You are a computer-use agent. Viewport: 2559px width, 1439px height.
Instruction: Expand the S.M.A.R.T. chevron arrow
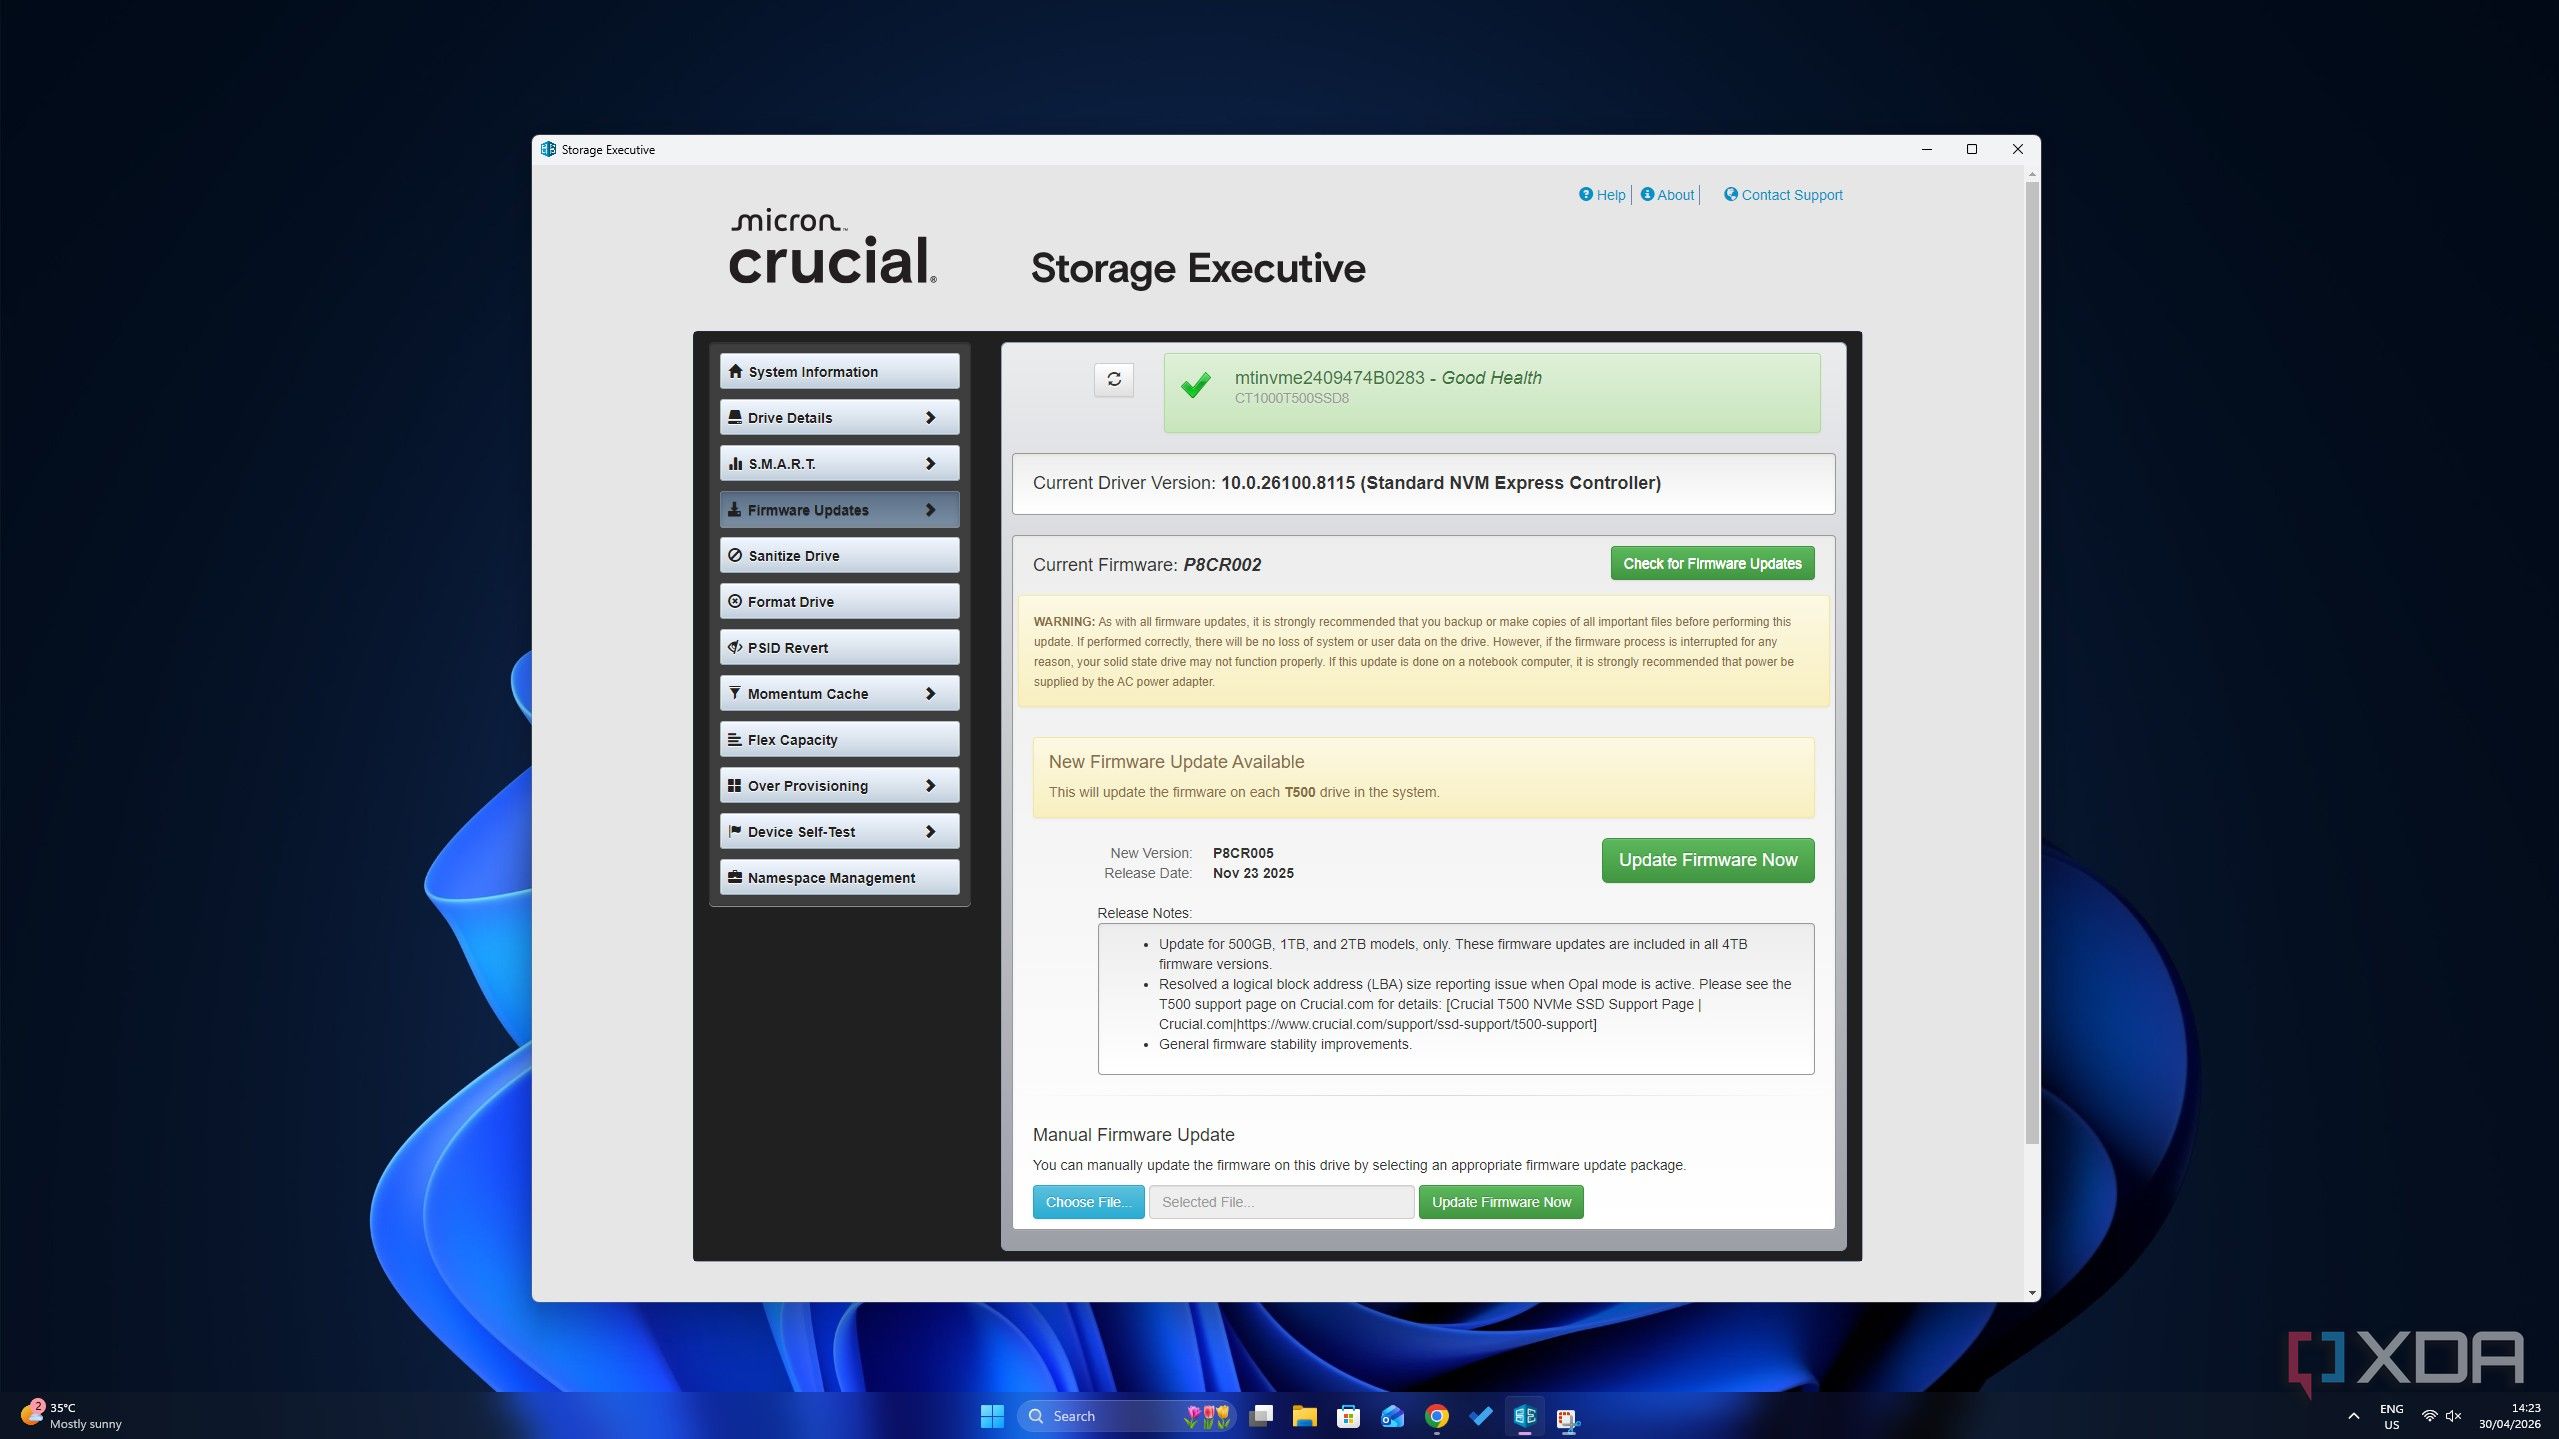pyautogui.click(x=930, y=464)
